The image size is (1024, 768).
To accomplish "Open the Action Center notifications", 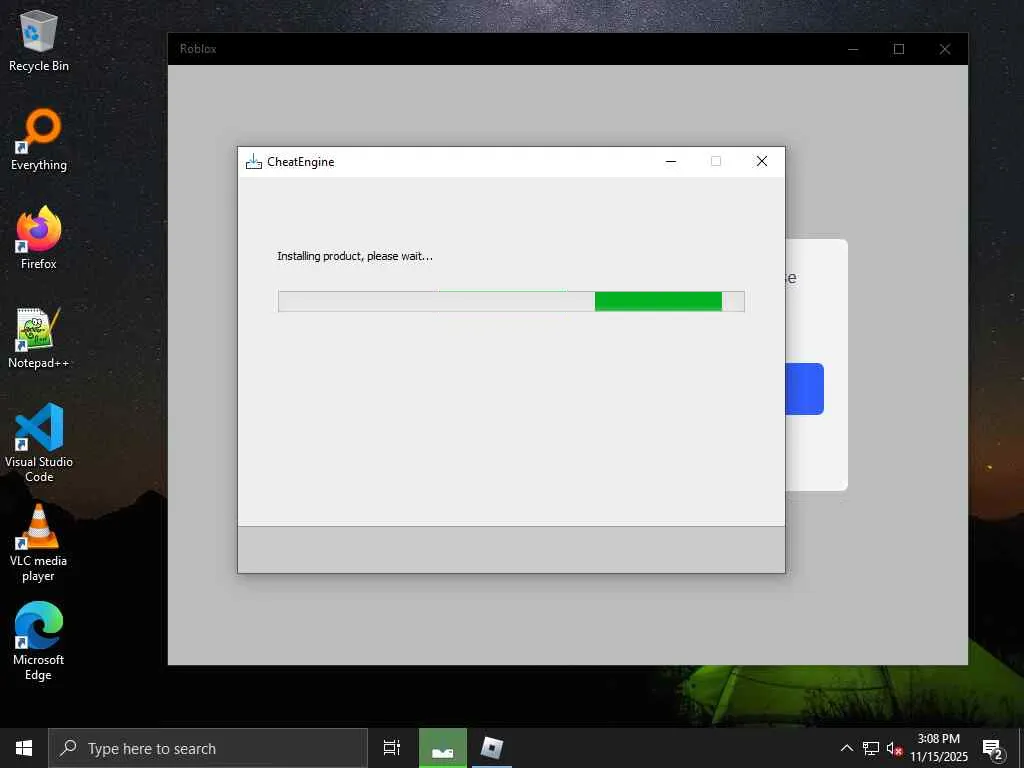I will (993, 749).
